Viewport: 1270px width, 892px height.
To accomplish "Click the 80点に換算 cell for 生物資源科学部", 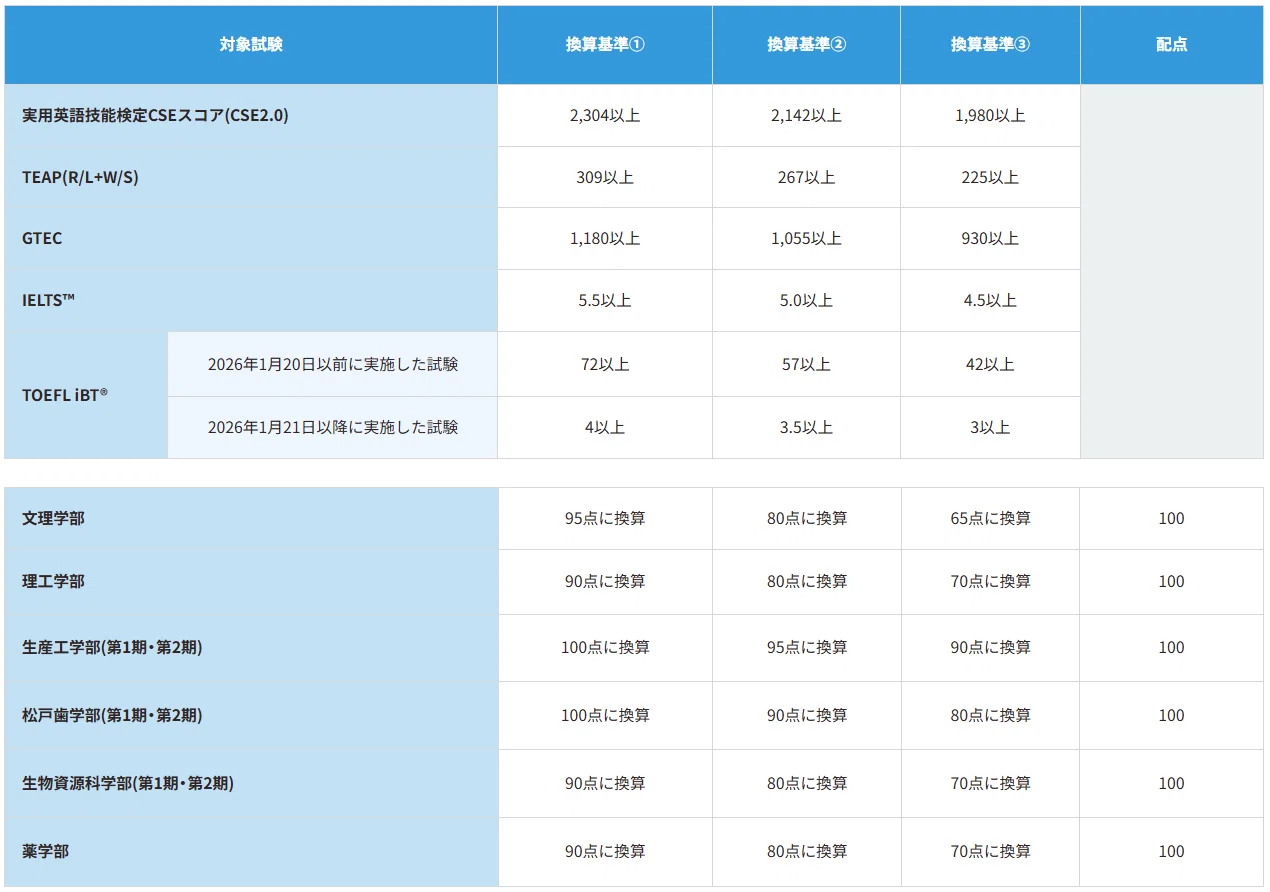I will coord(806,783).
